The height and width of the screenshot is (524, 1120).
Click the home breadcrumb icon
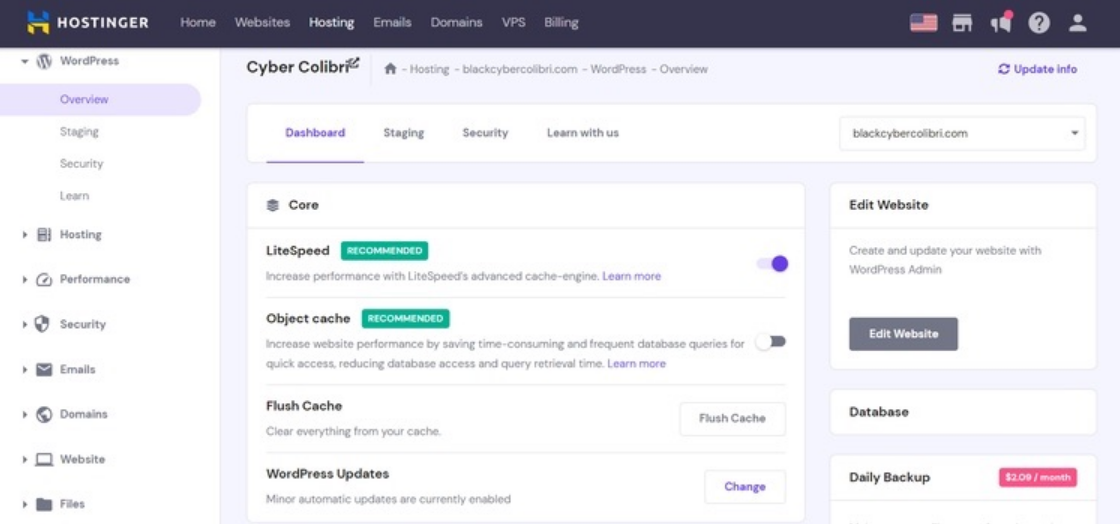[390, 69]
